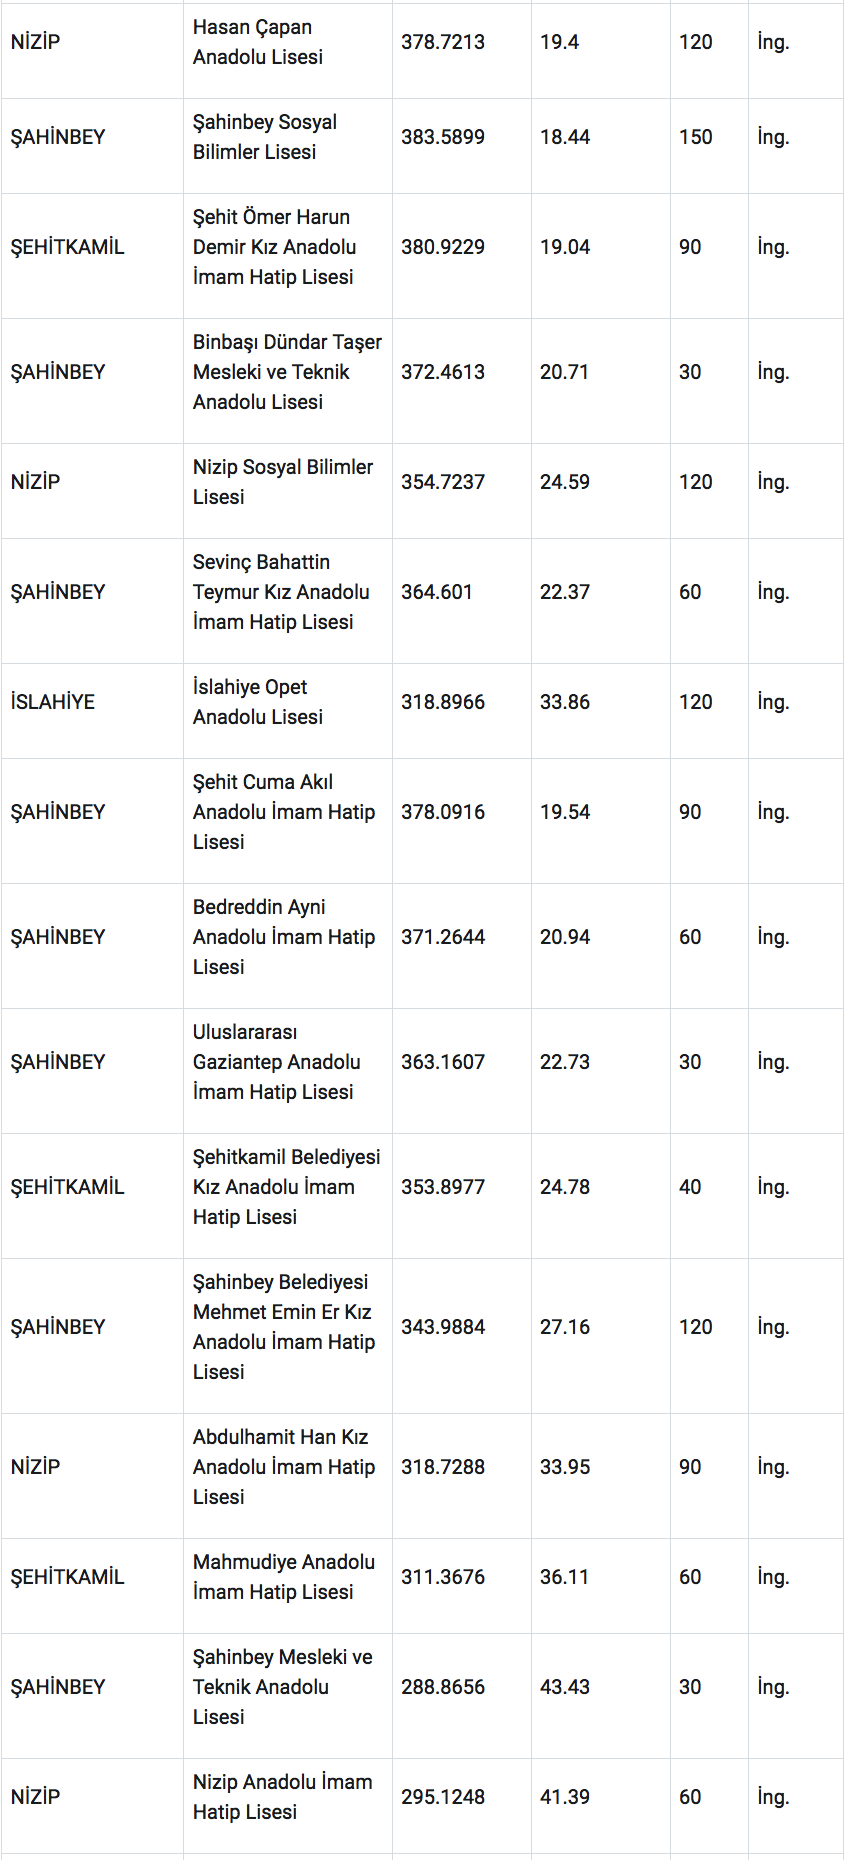Click percentile value 41.39
The width and height of the screenshot is (846, 1860).
[x=565, y=1797]
